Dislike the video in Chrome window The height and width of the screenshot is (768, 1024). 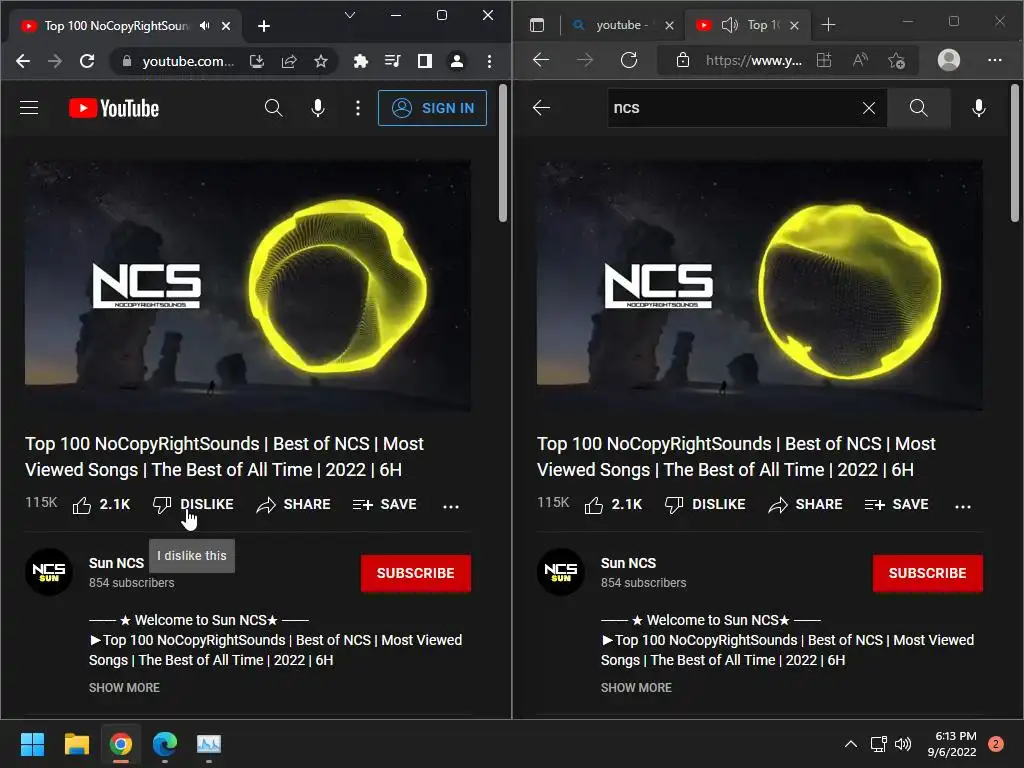pos(193,505)
